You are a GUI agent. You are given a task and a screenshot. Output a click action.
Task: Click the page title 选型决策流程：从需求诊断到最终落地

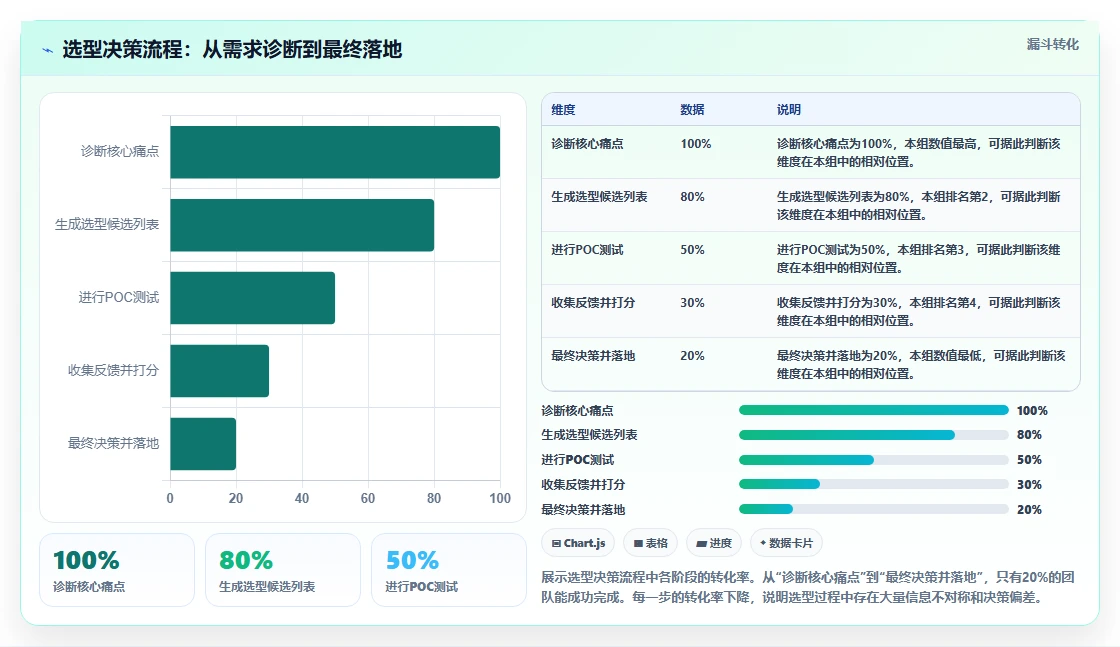click(x=232, y=49)
